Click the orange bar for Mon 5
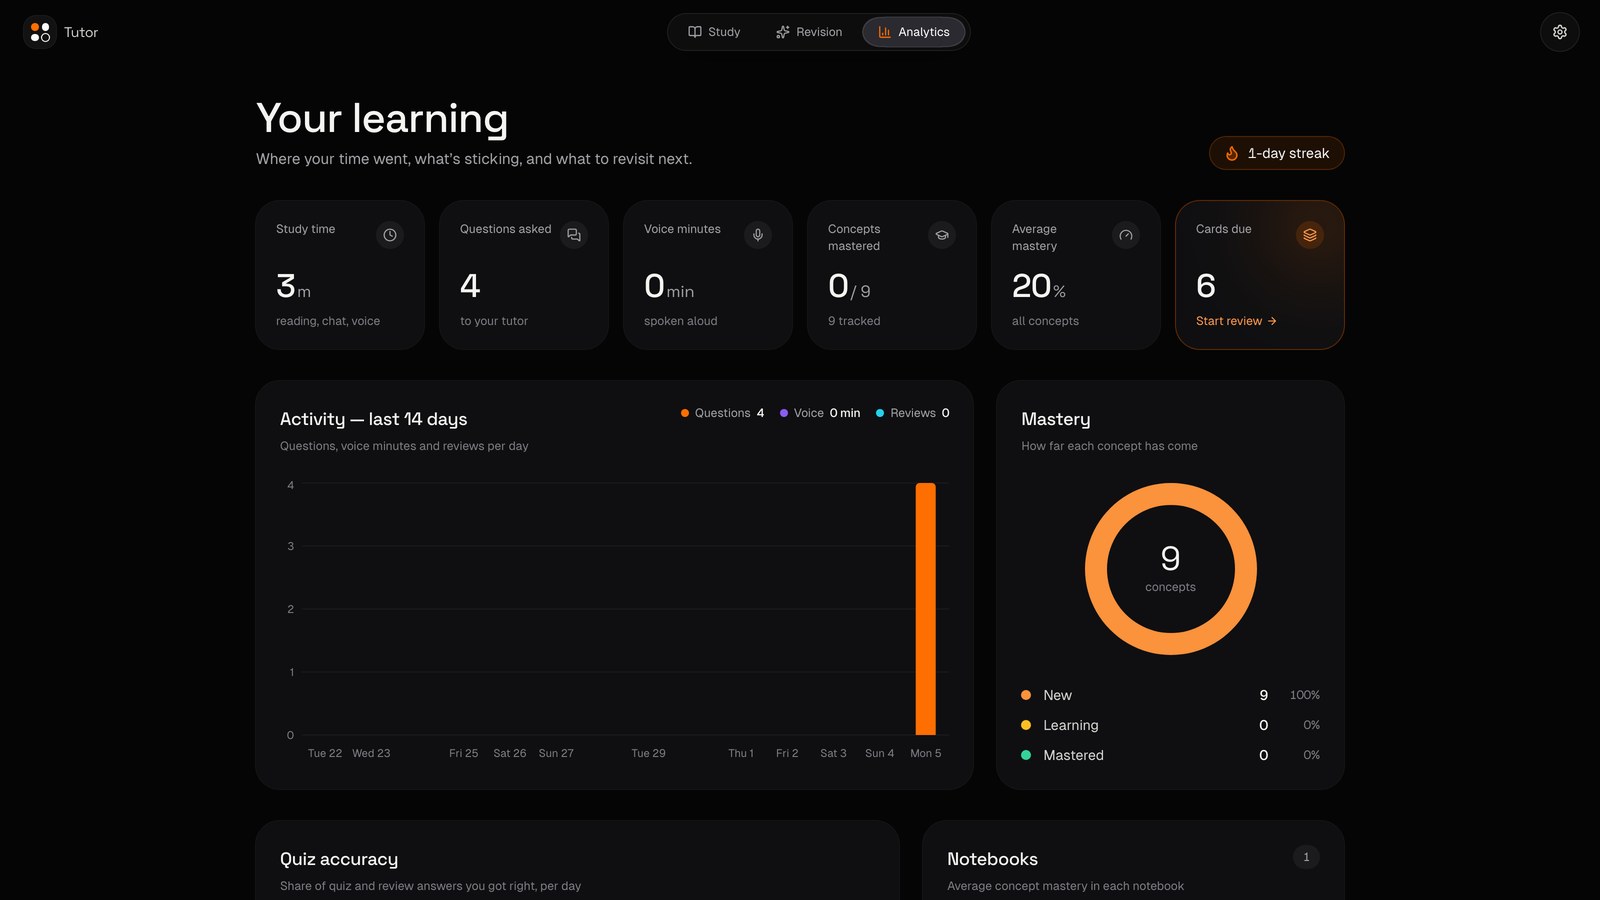Screen dimensions: 1600x900 tap(926, 609)
